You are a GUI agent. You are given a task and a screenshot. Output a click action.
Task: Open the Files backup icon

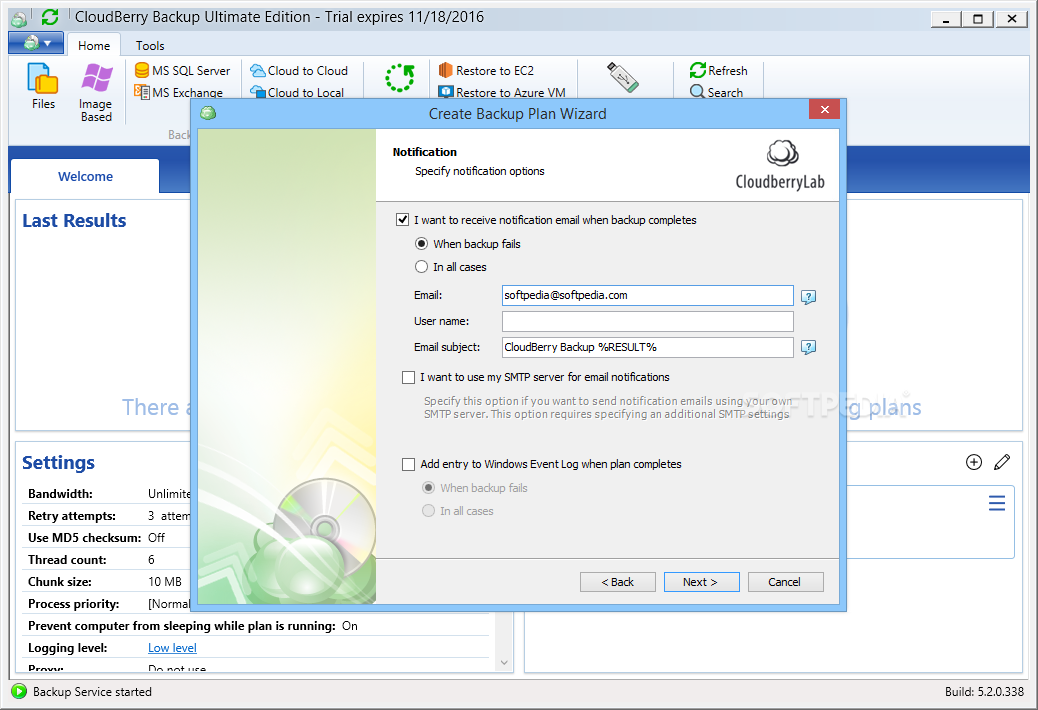point(43,86)
